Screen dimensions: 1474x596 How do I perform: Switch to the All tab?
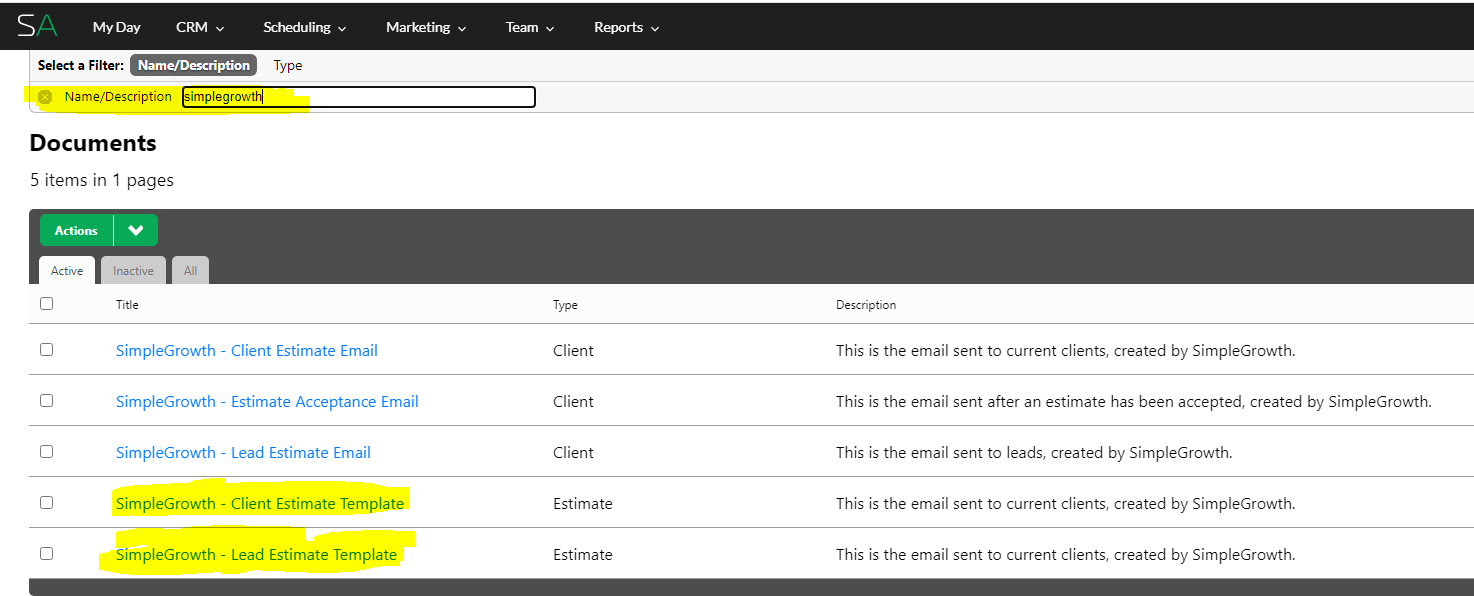[190, 271]
